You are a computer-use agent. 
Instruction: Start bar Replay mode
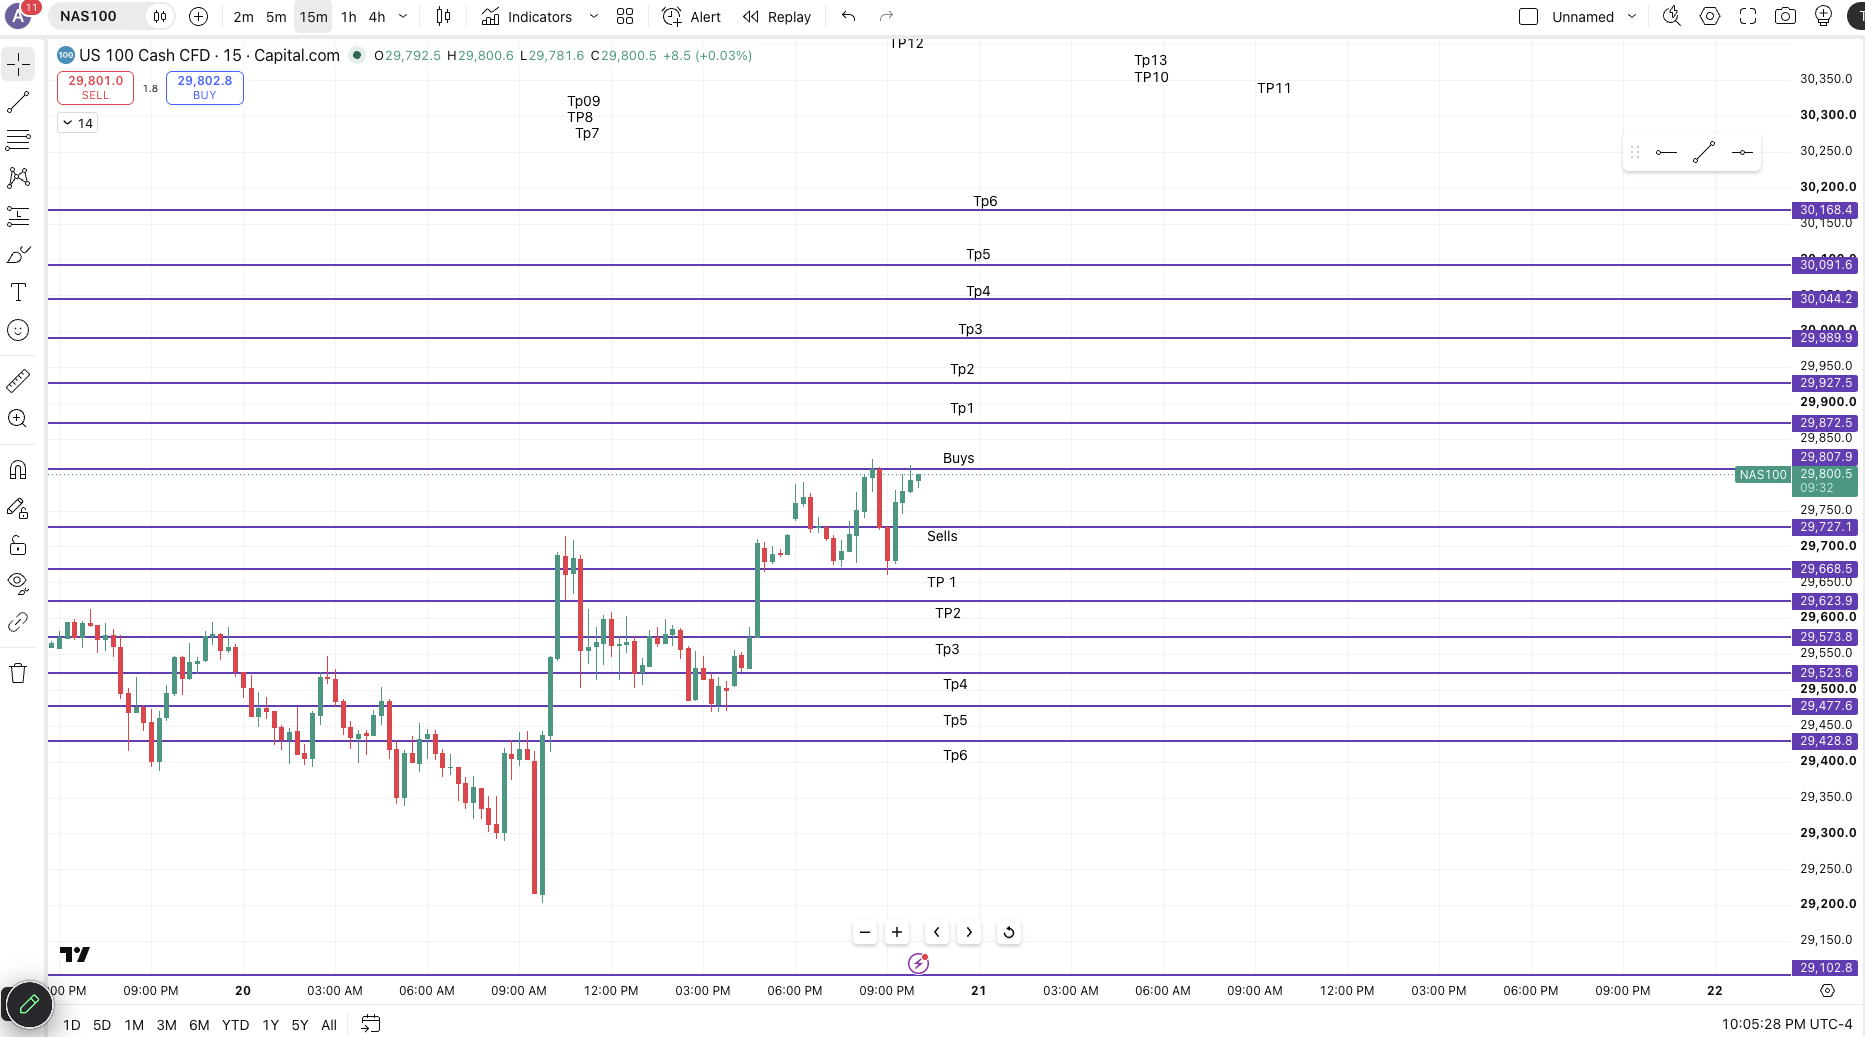pos(777,16)
